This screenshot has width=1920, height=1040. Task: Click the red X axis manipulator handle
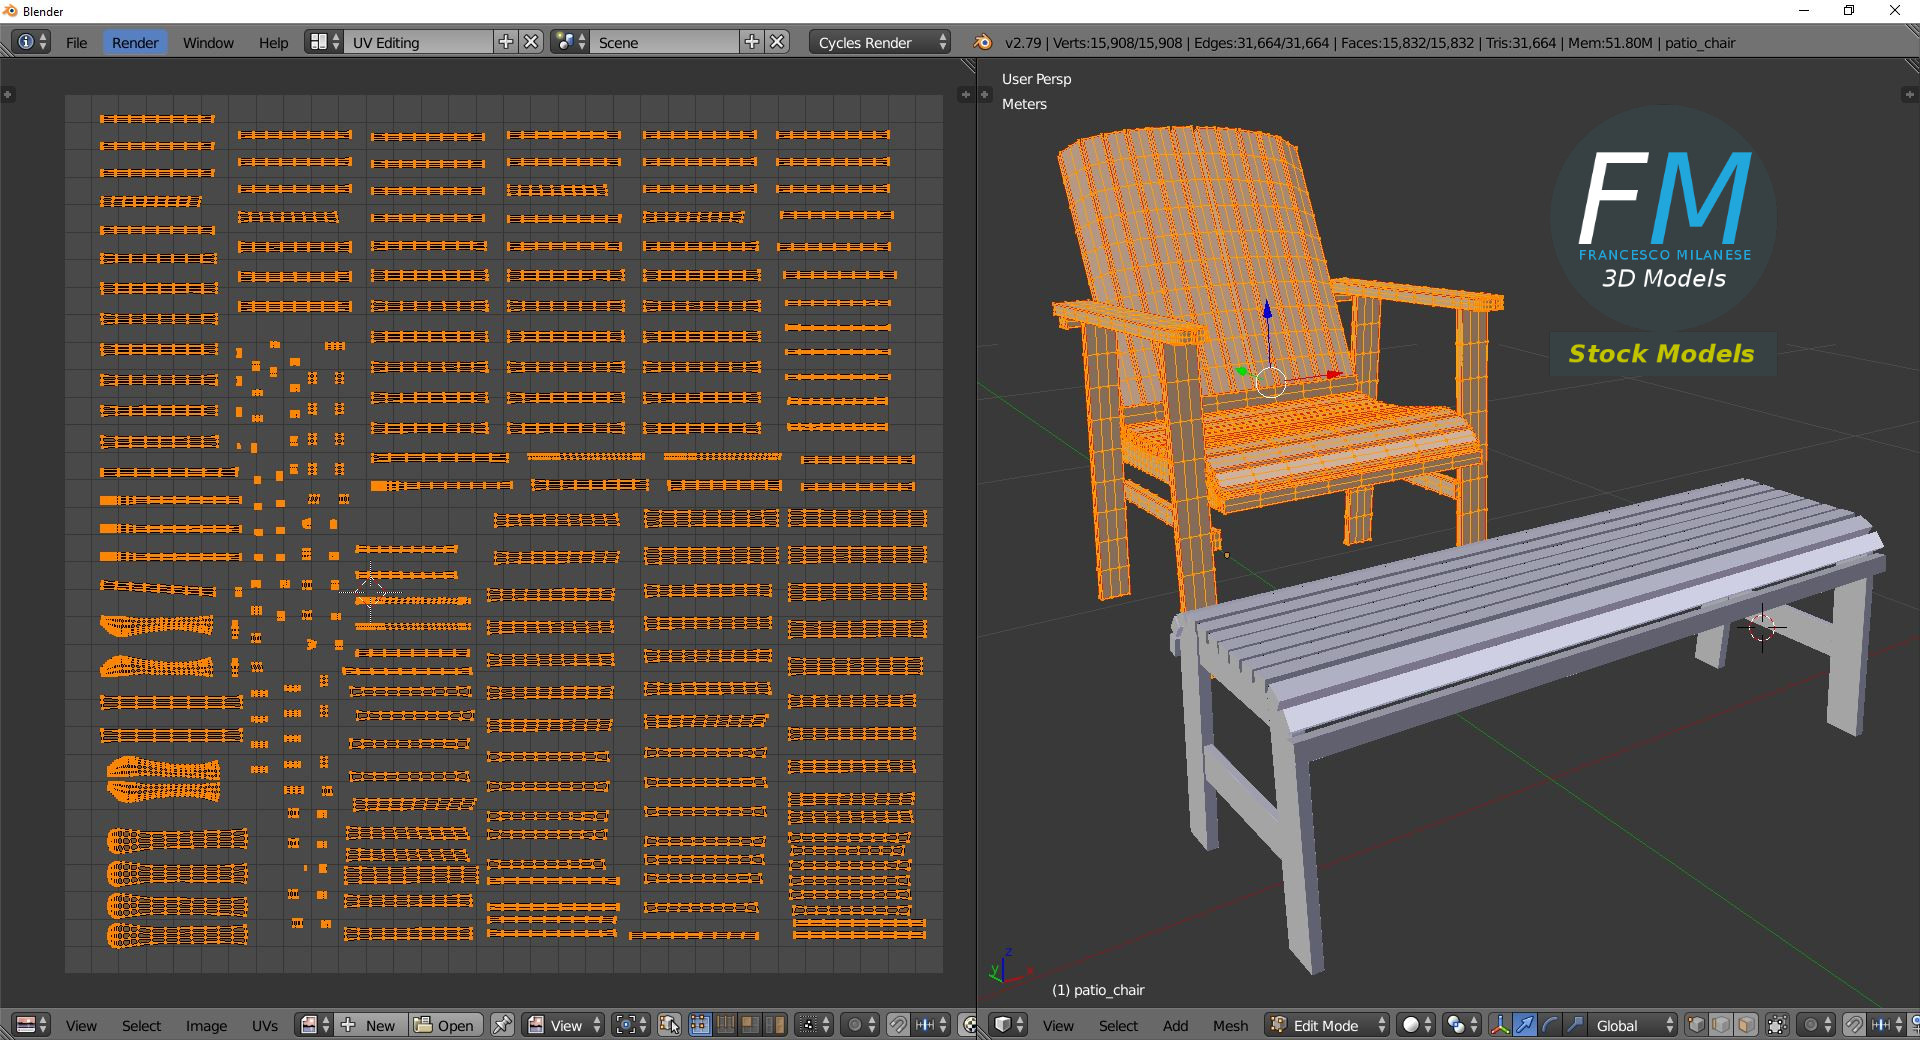pos(1334,374)
